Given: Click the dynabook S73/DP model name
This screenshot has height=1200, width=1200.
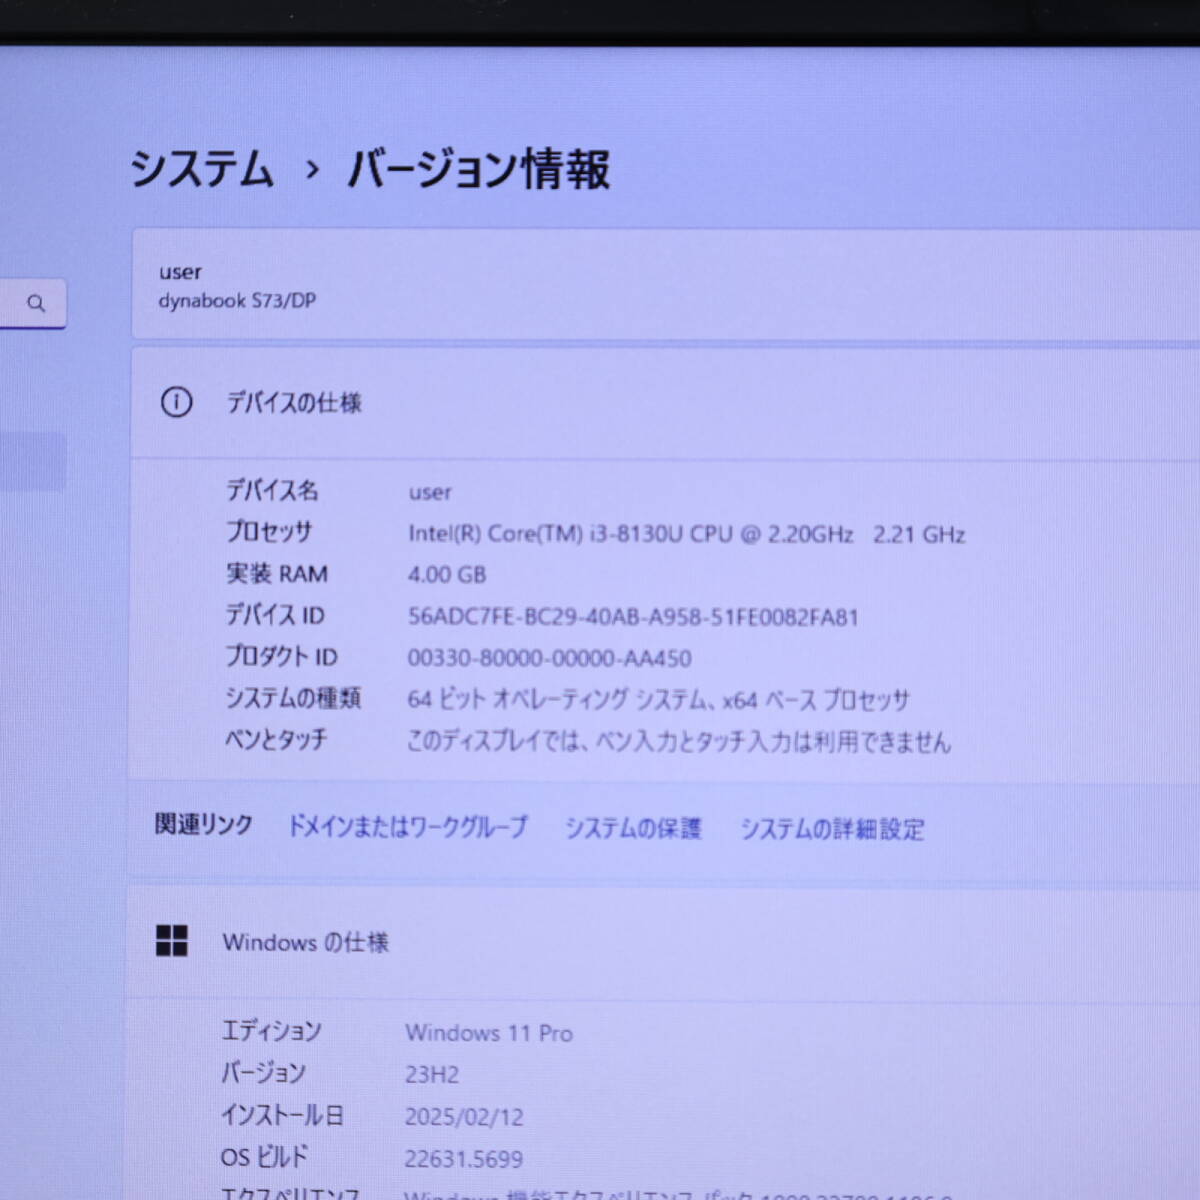Looking at the screenshot, I should (x=237, y=300).
